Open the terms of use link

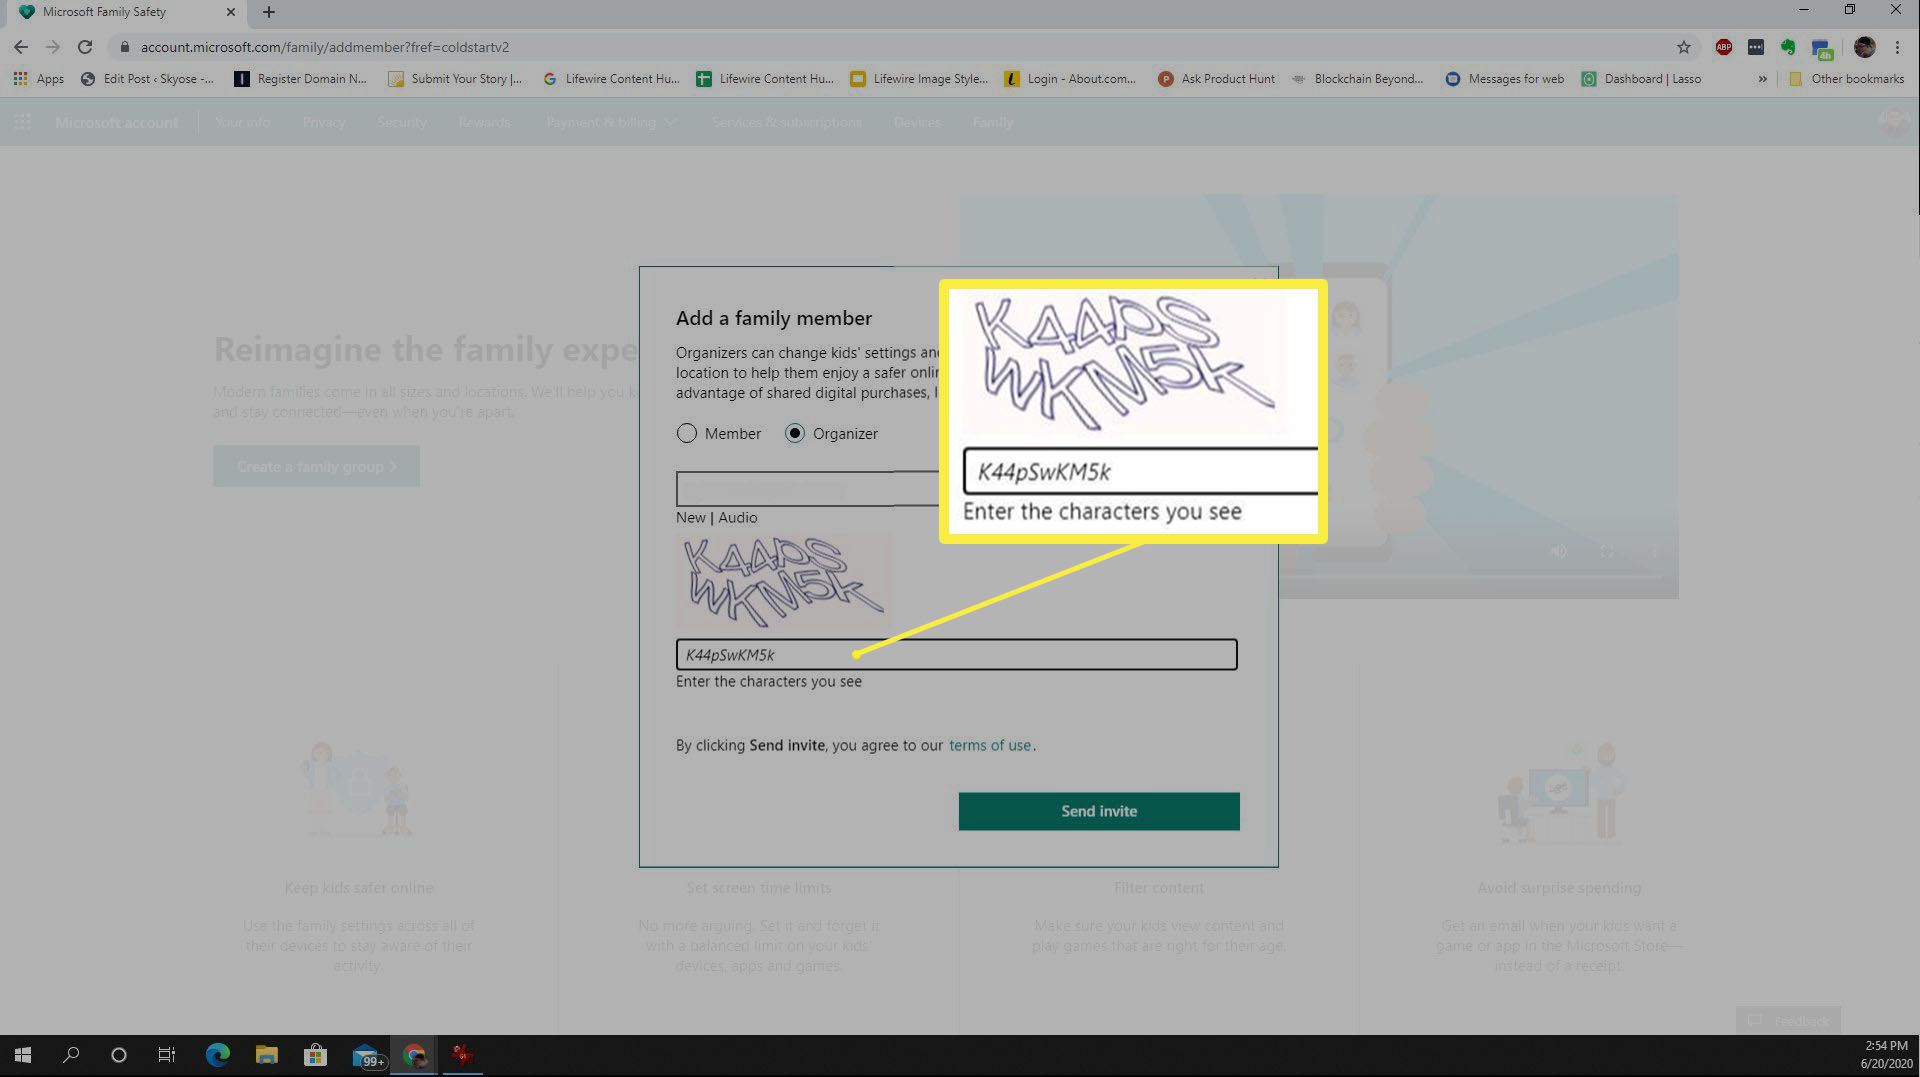click(x=989, y=745)
